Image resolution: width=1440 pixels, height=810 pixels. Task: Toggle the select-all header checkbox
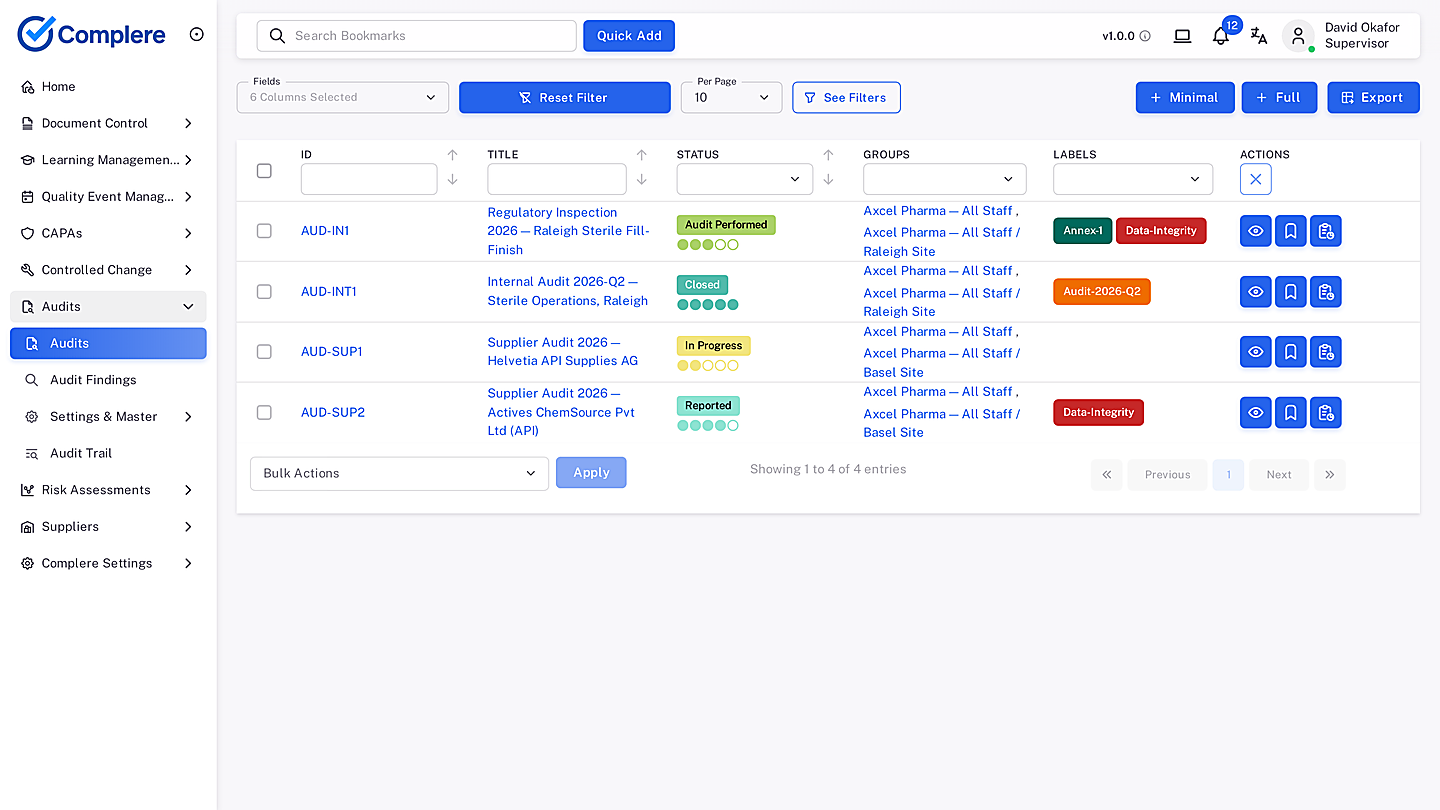pos(264,171)
